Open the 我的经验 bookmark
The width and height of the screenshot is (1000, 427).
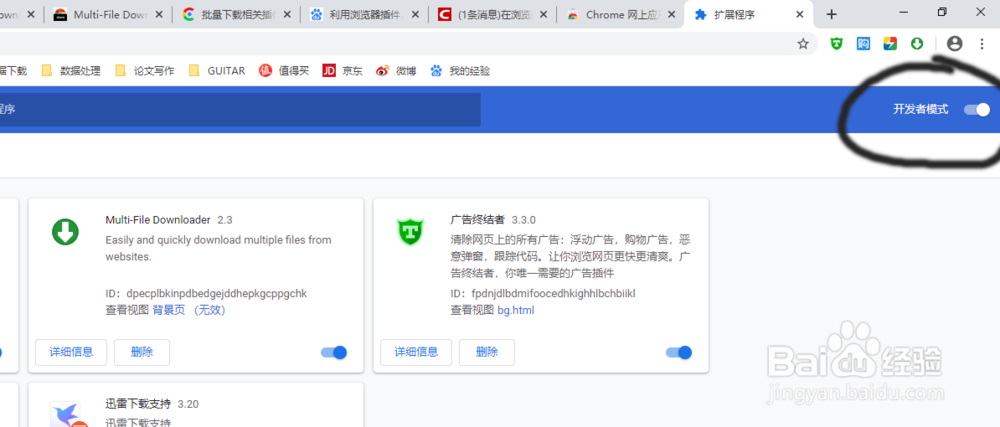click(x=460, y=71)
